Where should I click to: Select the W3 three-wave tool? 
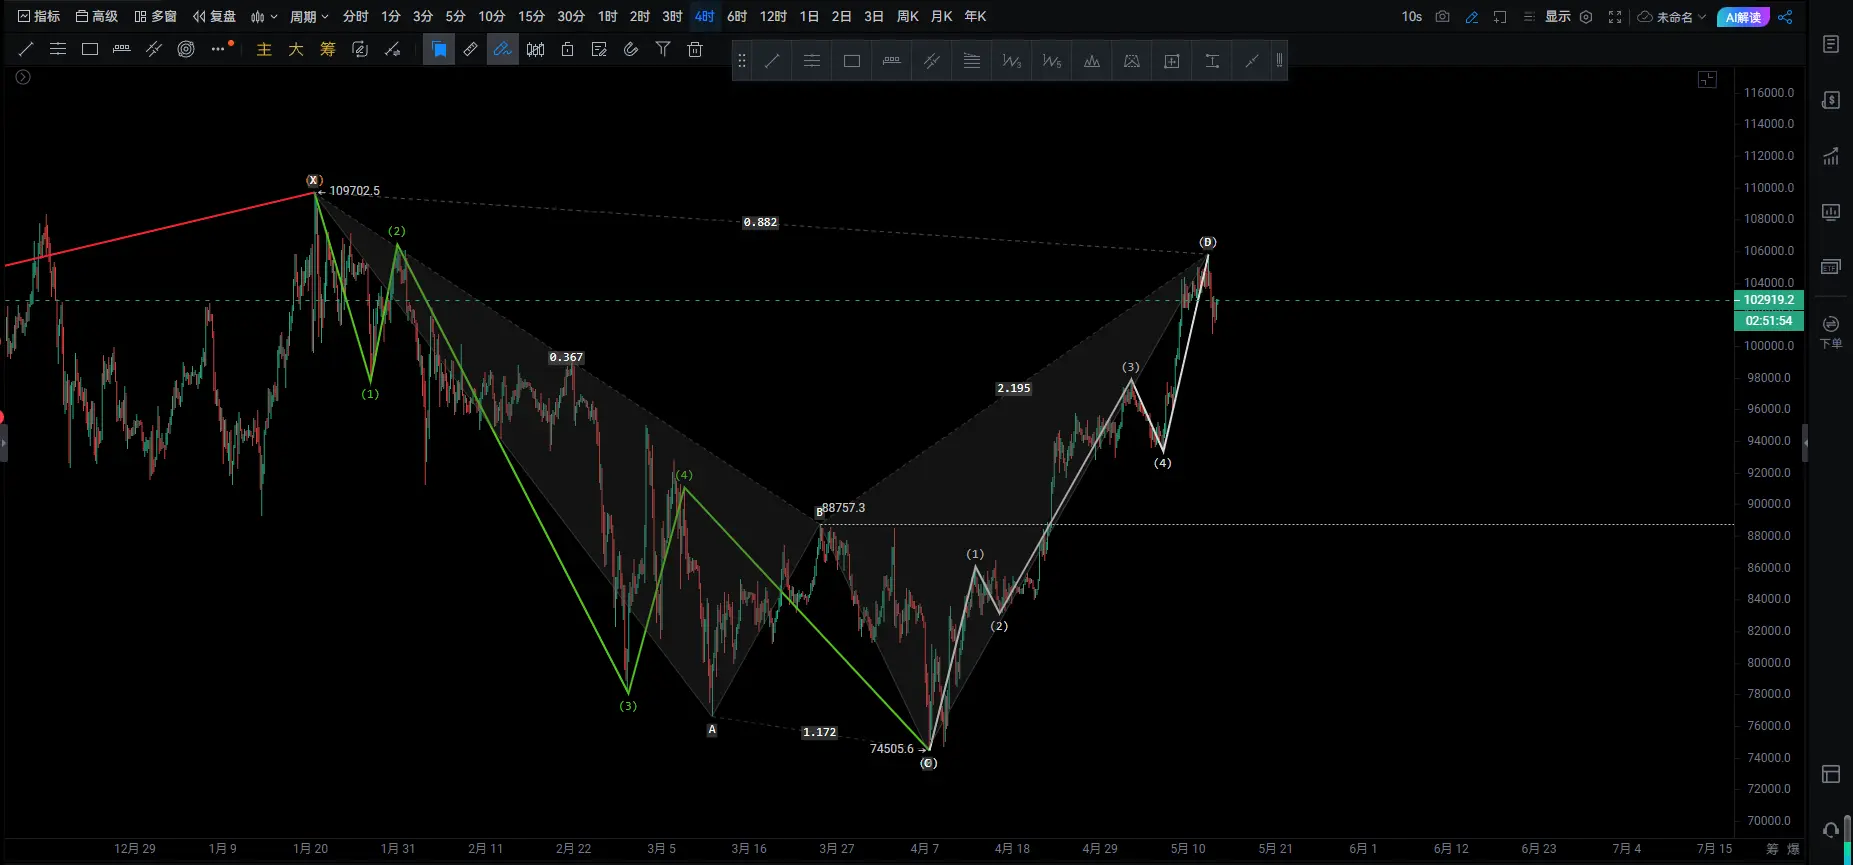1012,61
